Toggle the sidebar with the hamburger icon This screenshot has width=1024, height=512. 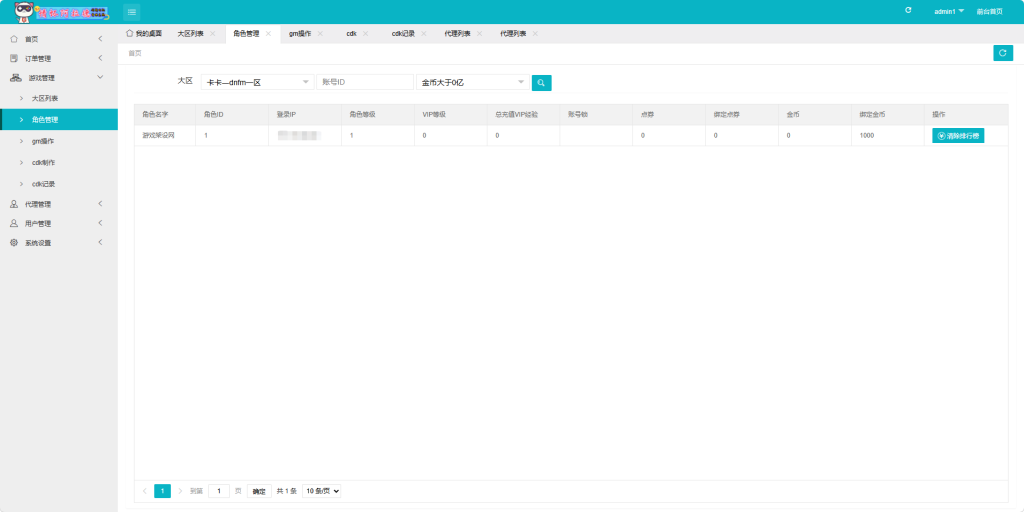point(131,12)
